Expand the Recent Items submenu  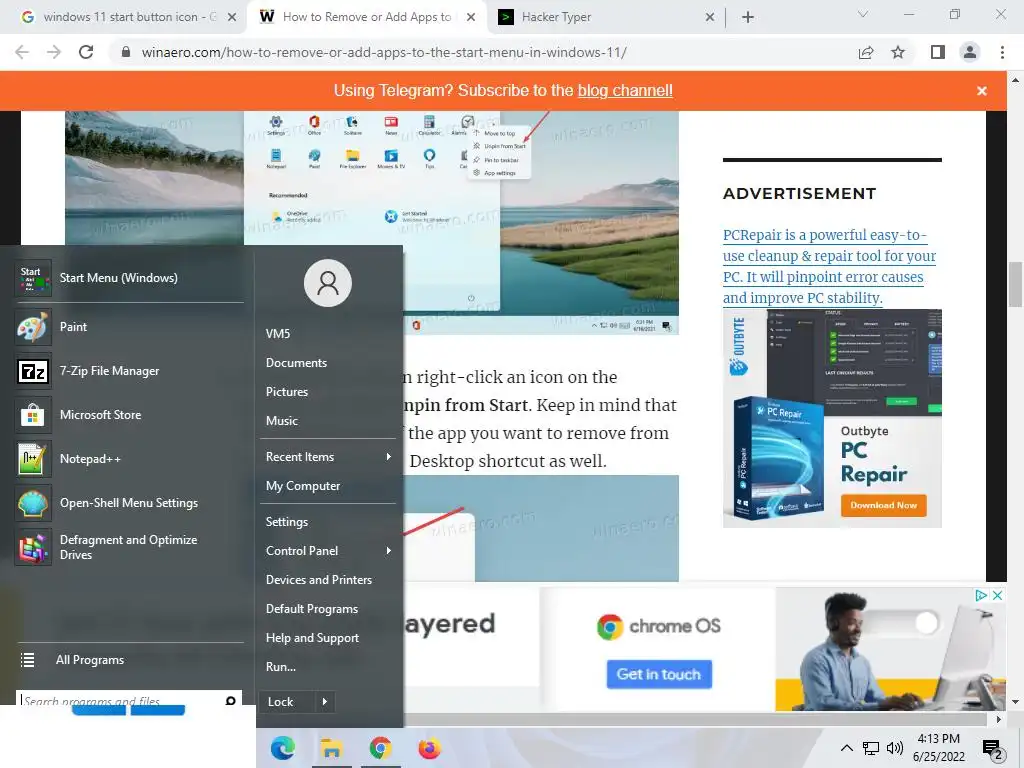tap(328, 457)
